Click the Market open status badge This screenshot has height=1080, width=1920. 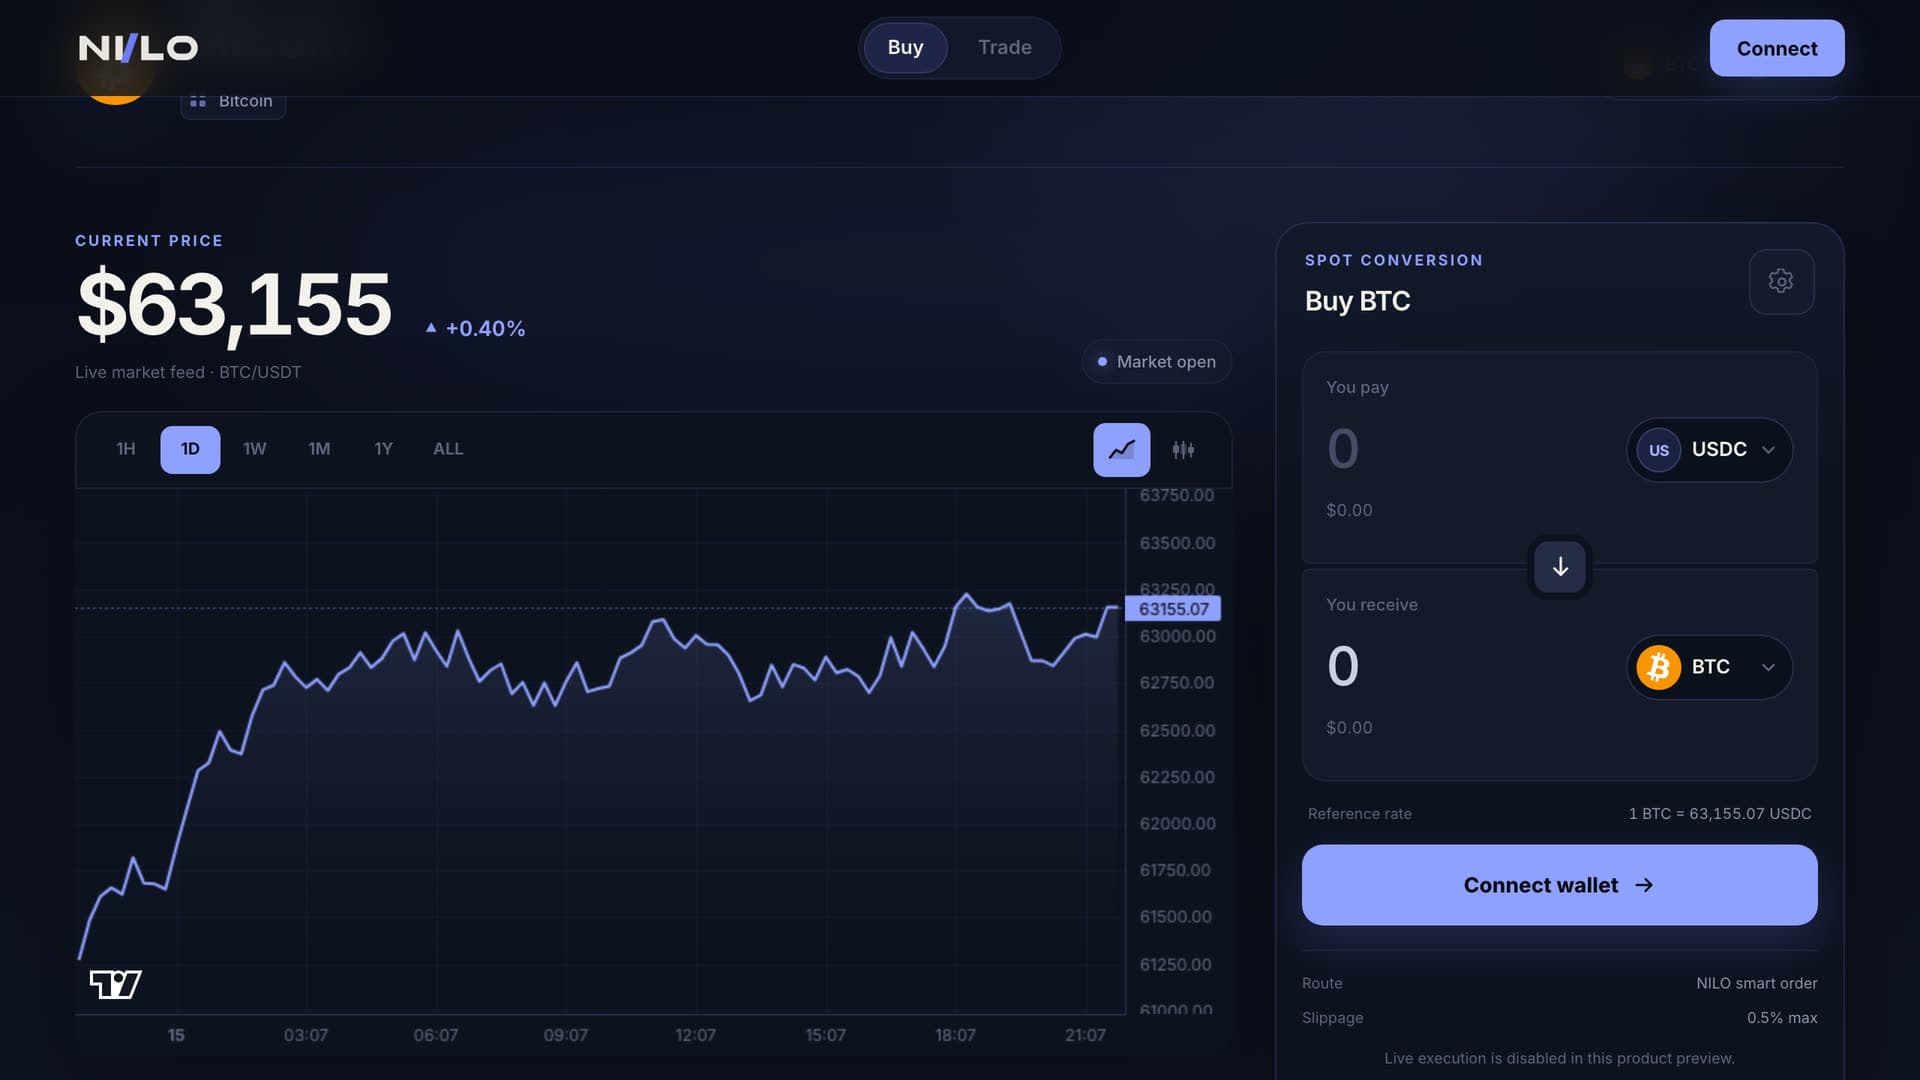pyautogui.click(x=1157, y=362)
